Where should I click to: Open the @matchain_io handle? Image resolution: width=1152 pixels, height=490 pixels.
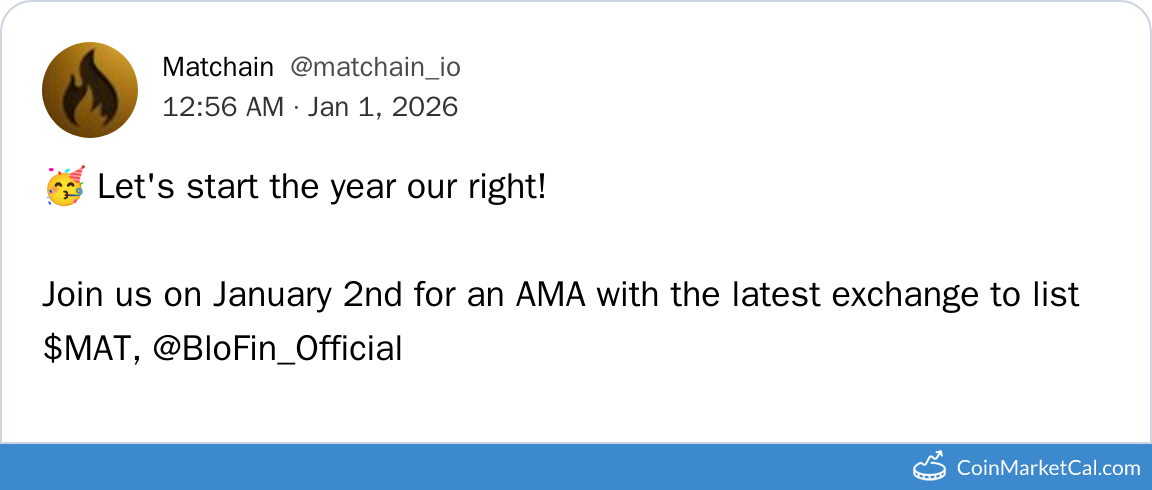pyautogui.click(x=375, y=67)
